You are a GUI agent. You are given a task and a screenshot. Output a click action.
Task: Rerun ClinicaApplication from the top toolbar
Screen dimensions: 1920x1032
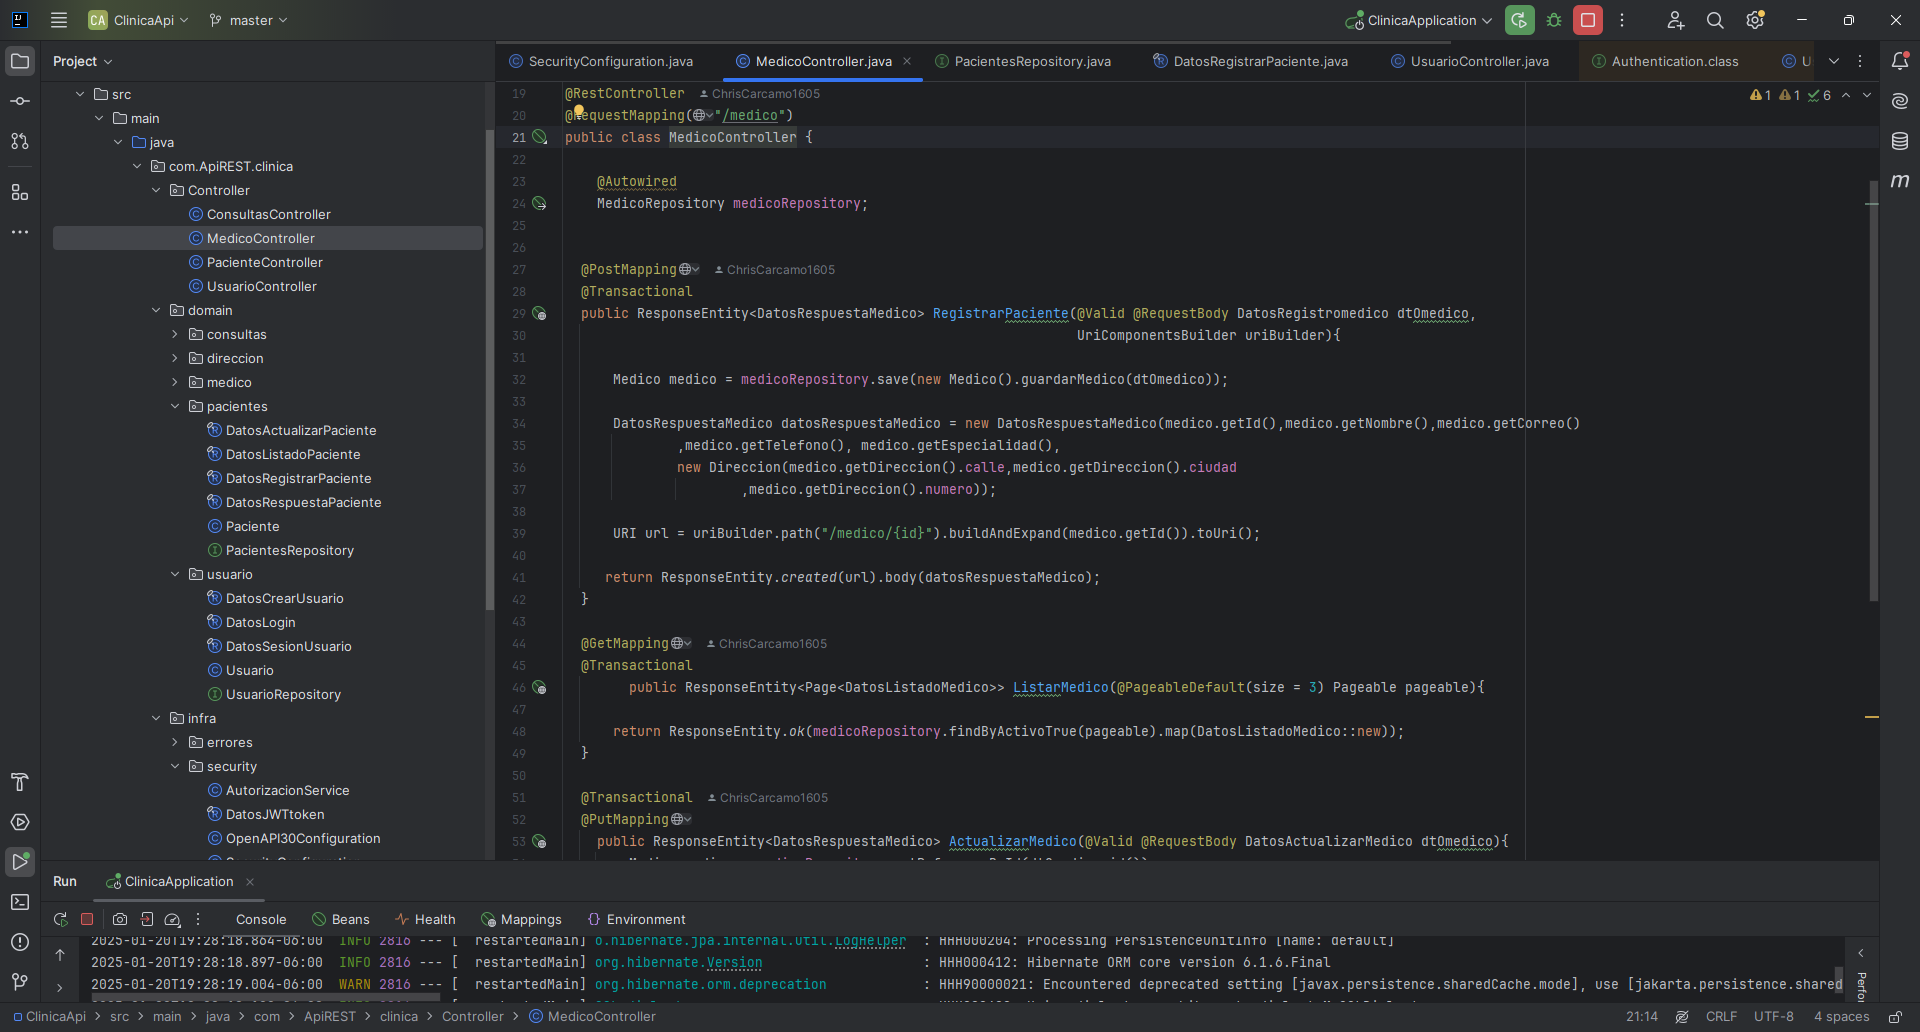1520,20
